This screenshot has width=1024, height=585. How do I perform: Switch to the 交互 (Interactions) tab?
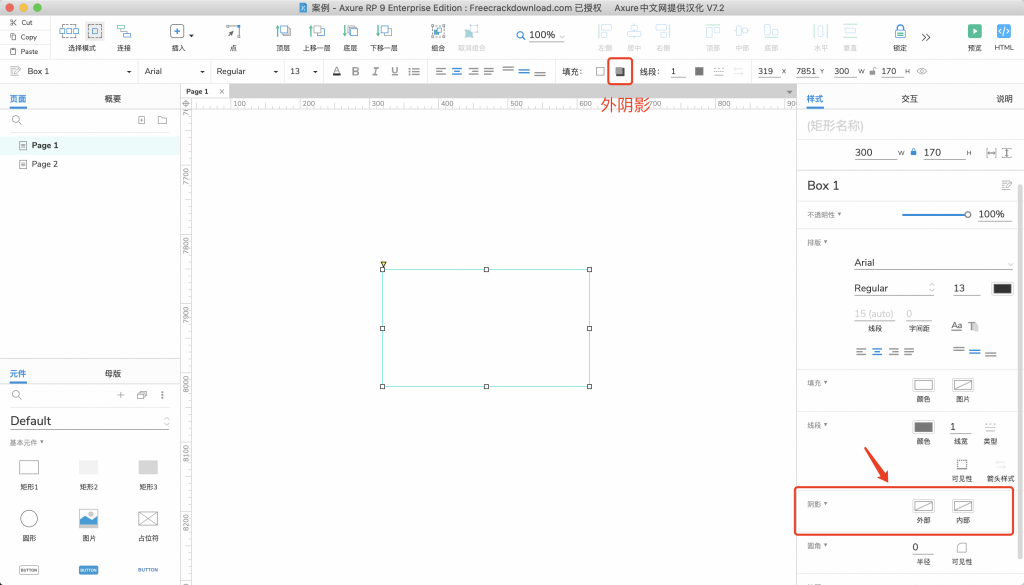pyautogui.click(x=909, y=99)
